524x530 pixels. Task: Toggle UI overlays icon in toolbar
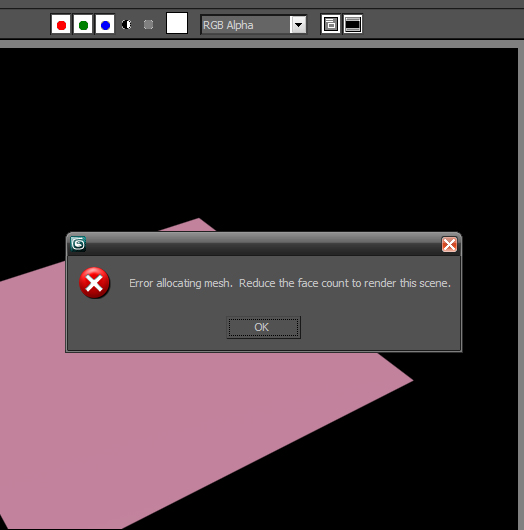(x=331, y=24)
